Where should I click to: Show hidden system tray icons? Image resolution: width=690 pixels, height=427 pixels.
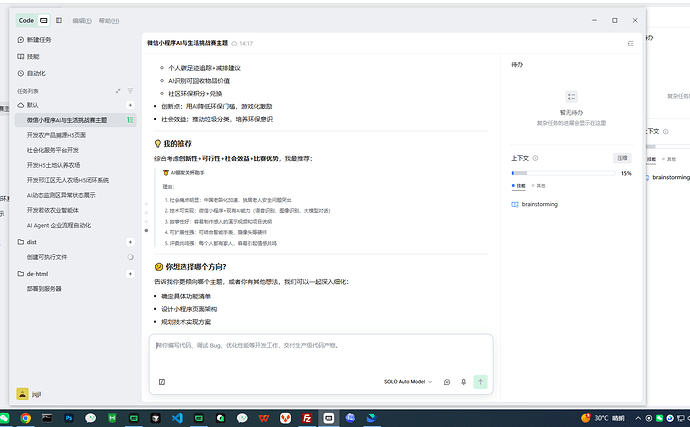[638, 418]
